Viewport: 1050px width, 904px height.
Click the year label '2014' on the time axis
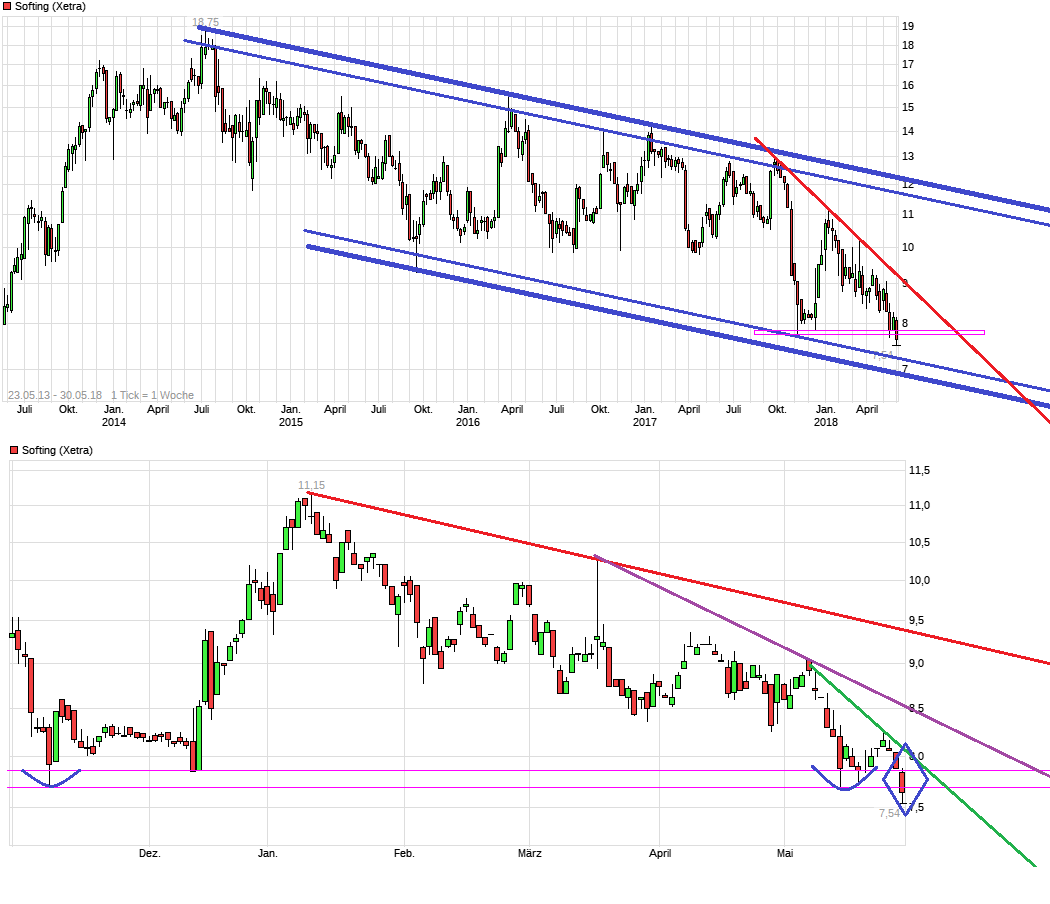click(114, 422)
